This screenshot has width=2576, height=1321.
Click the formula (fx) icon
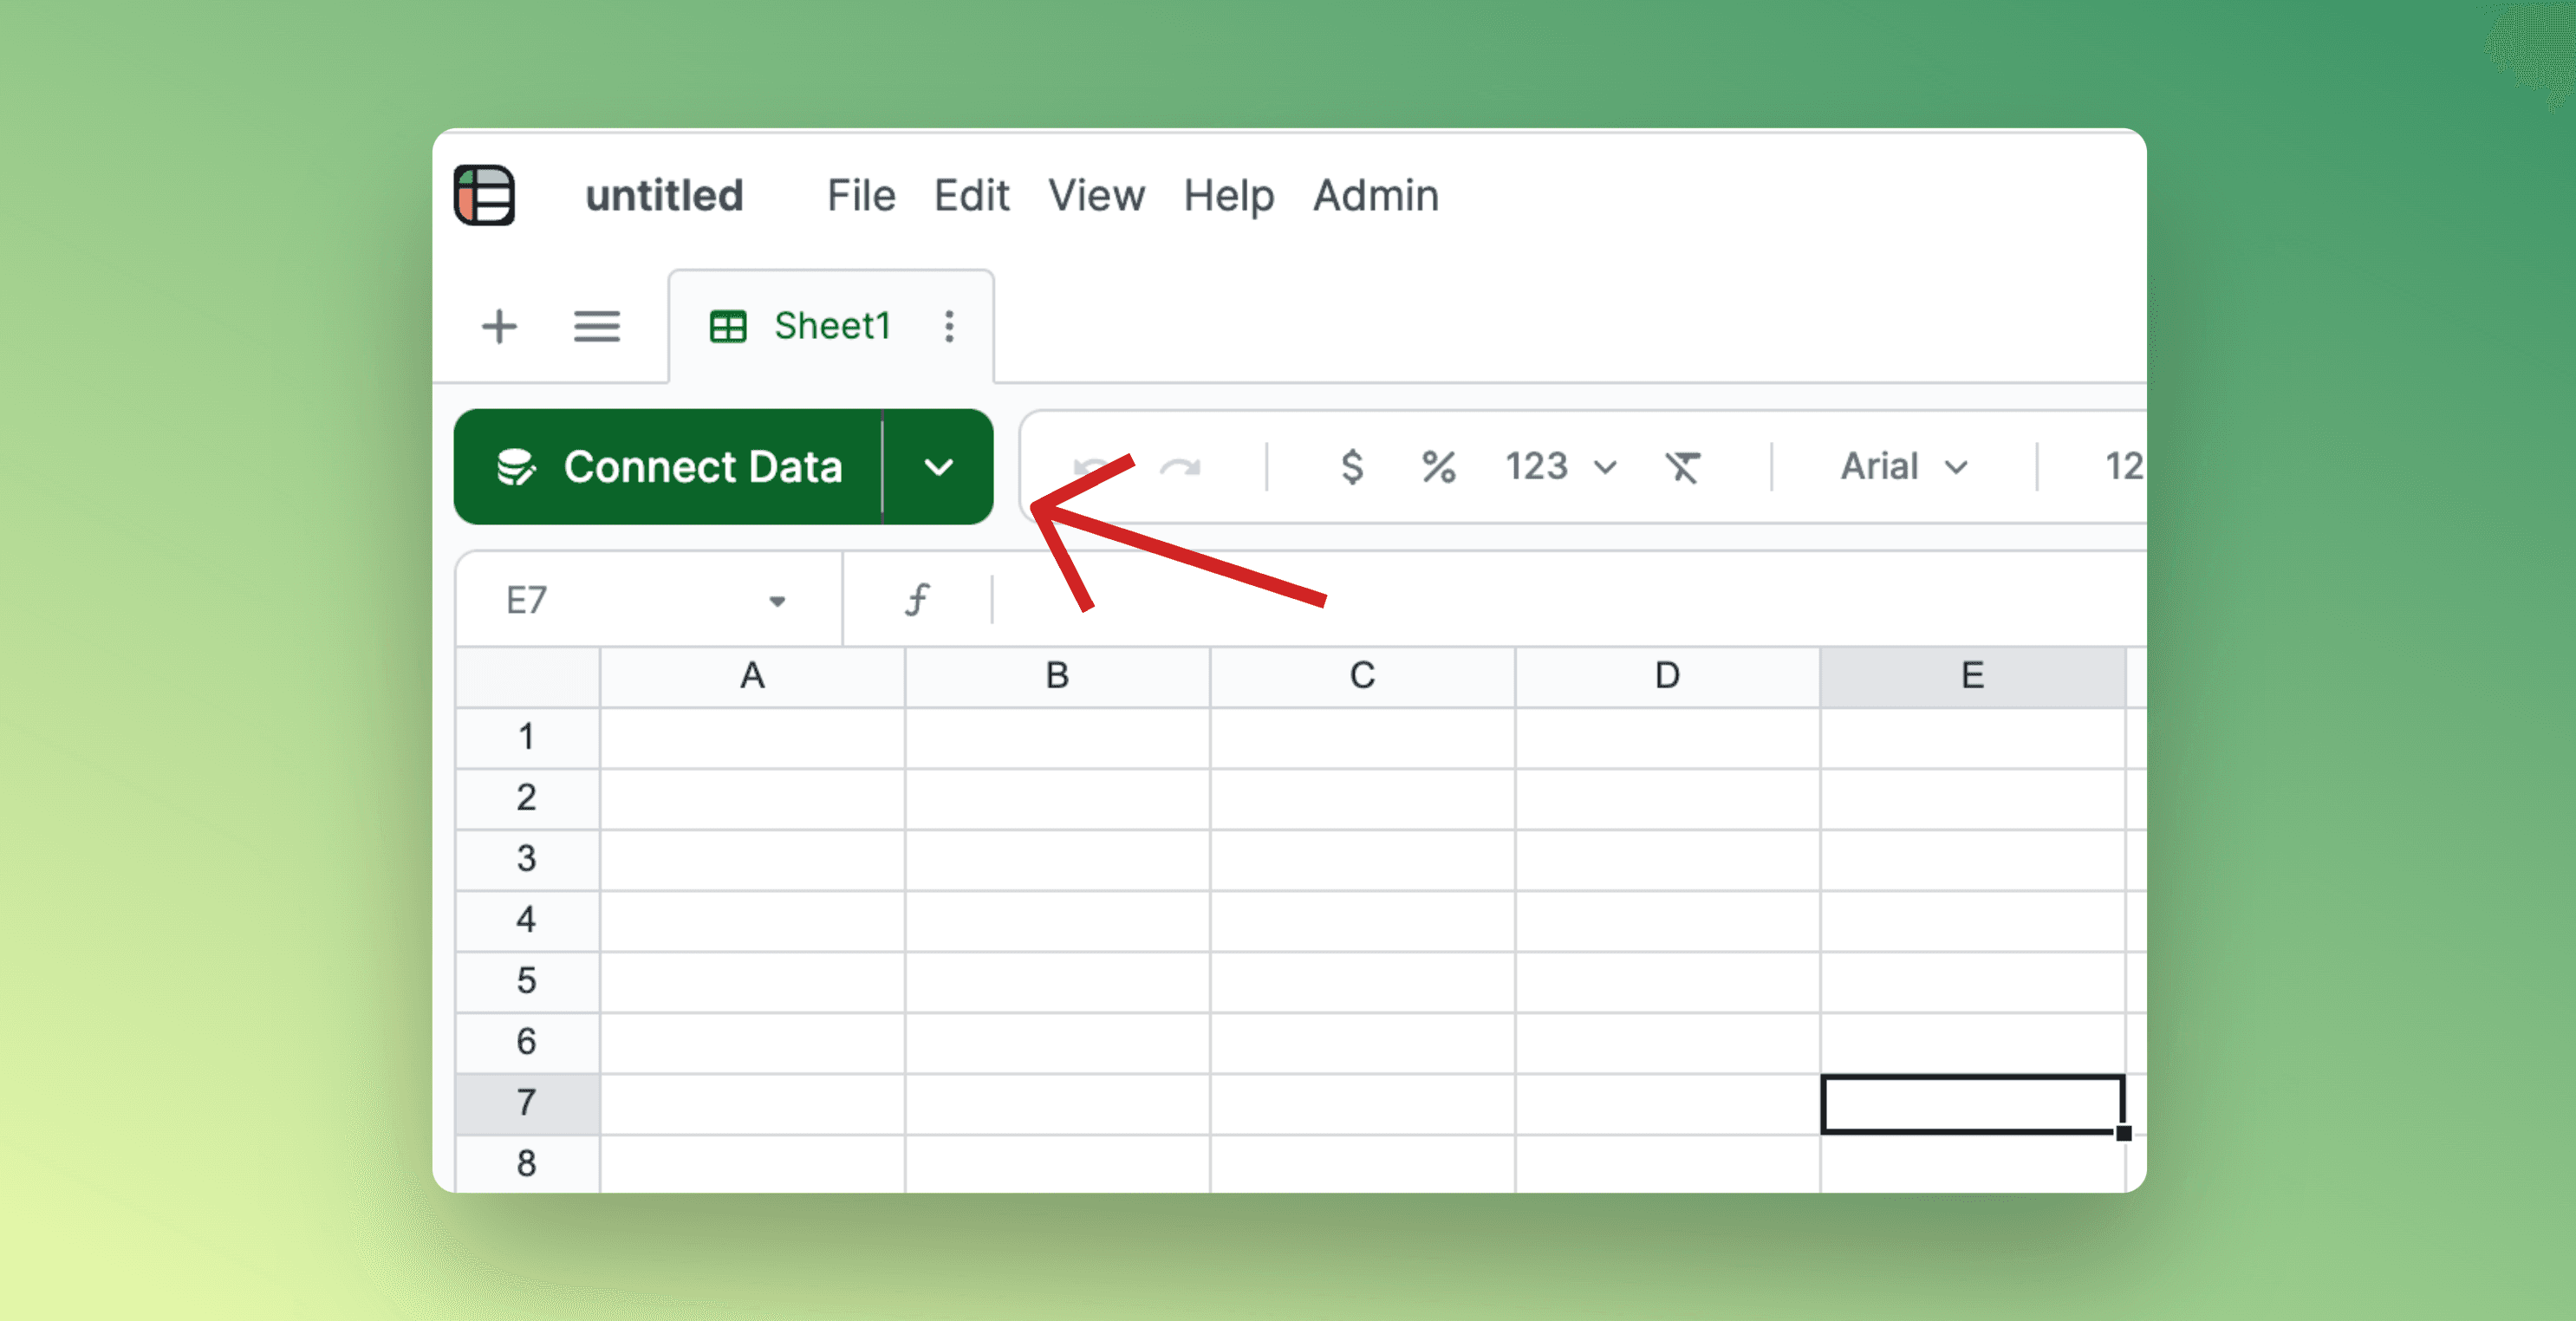point(916,598)
